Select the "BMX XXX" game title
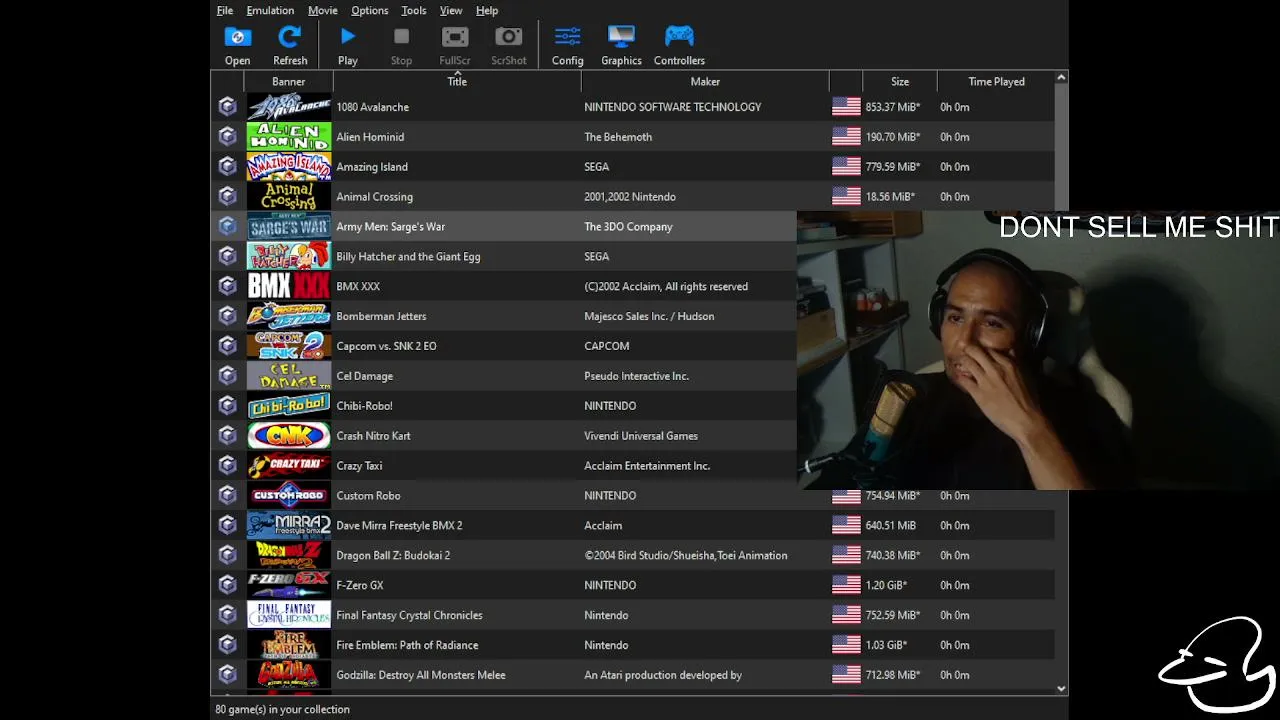1280x720 pixels. (x=358, y=287)
